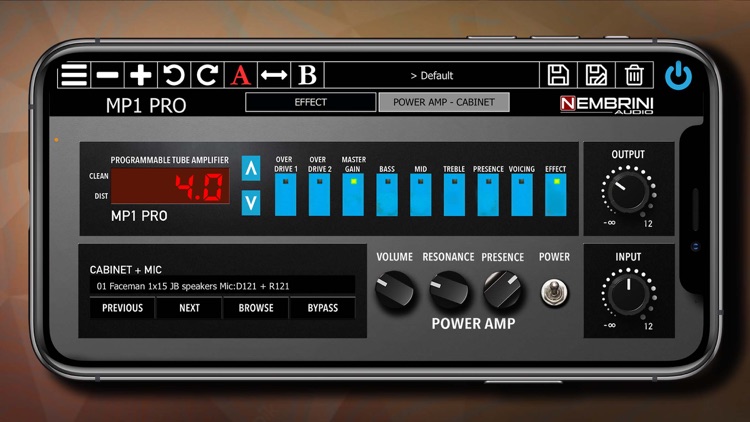750x422 pixels.
Task: Click the minus zoom-out icon
Action: [x=108, y=75]
